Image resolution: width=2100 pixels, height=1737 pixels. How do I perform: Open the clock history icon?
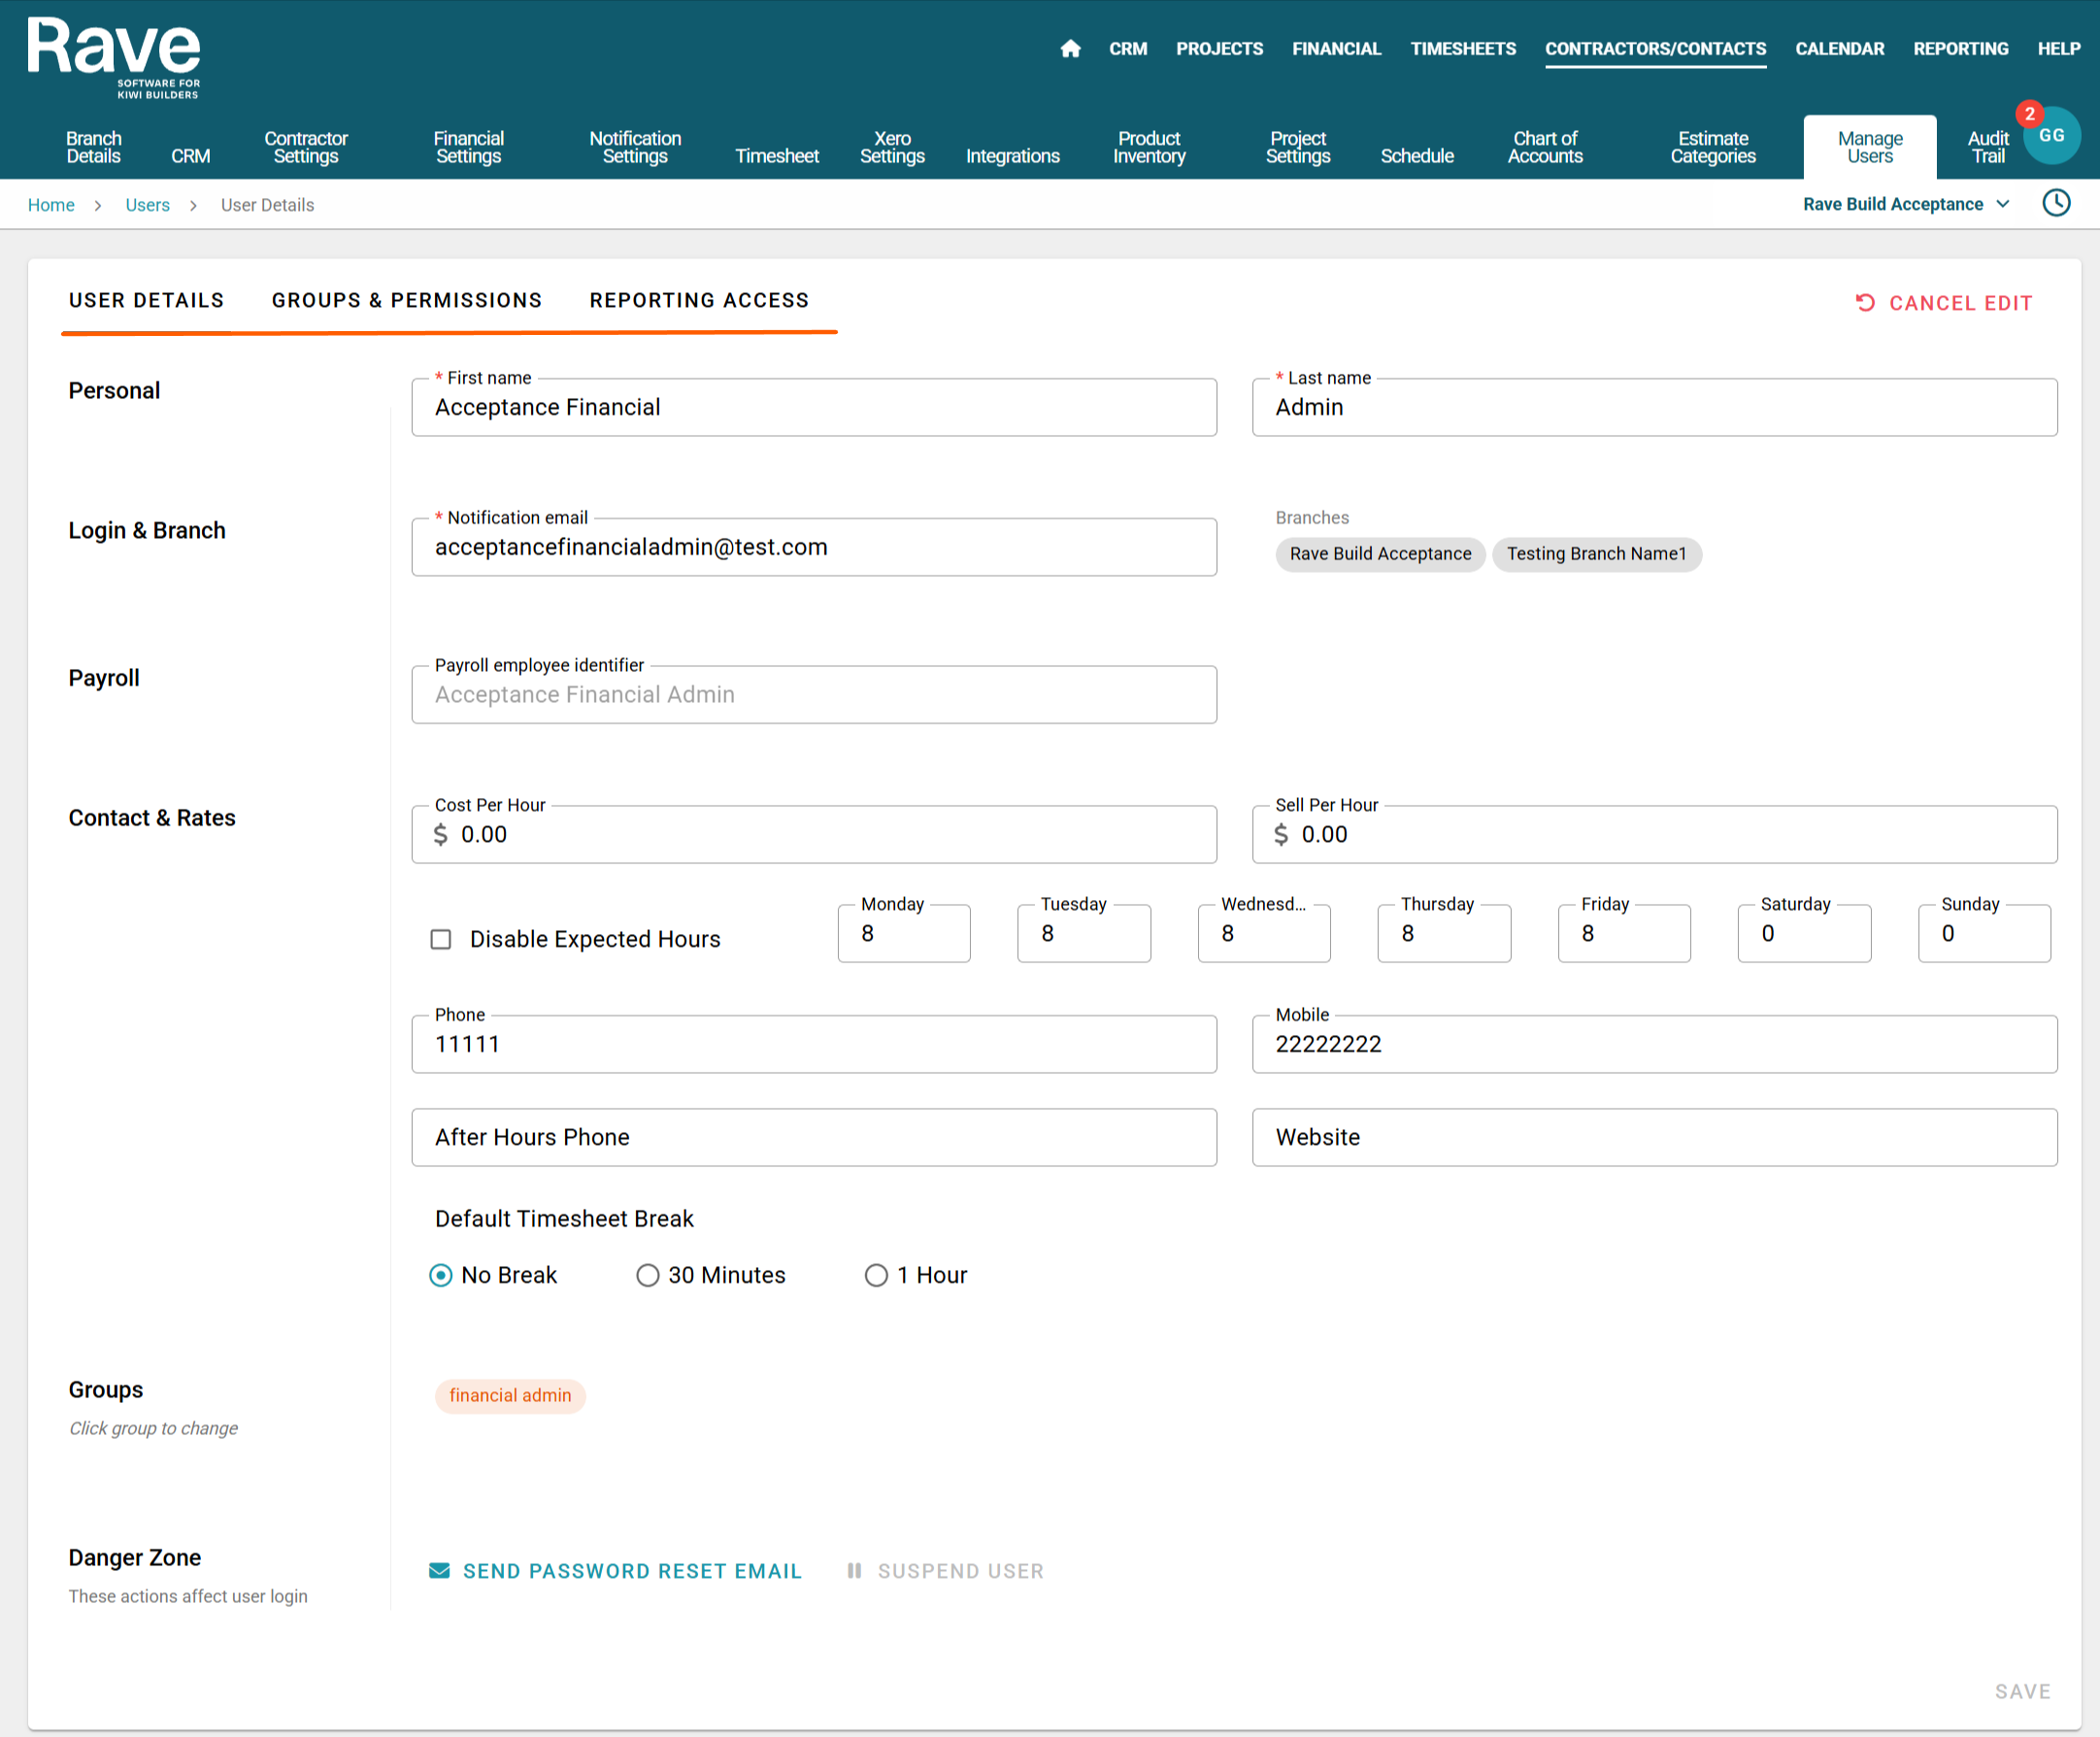point(2056,203)
